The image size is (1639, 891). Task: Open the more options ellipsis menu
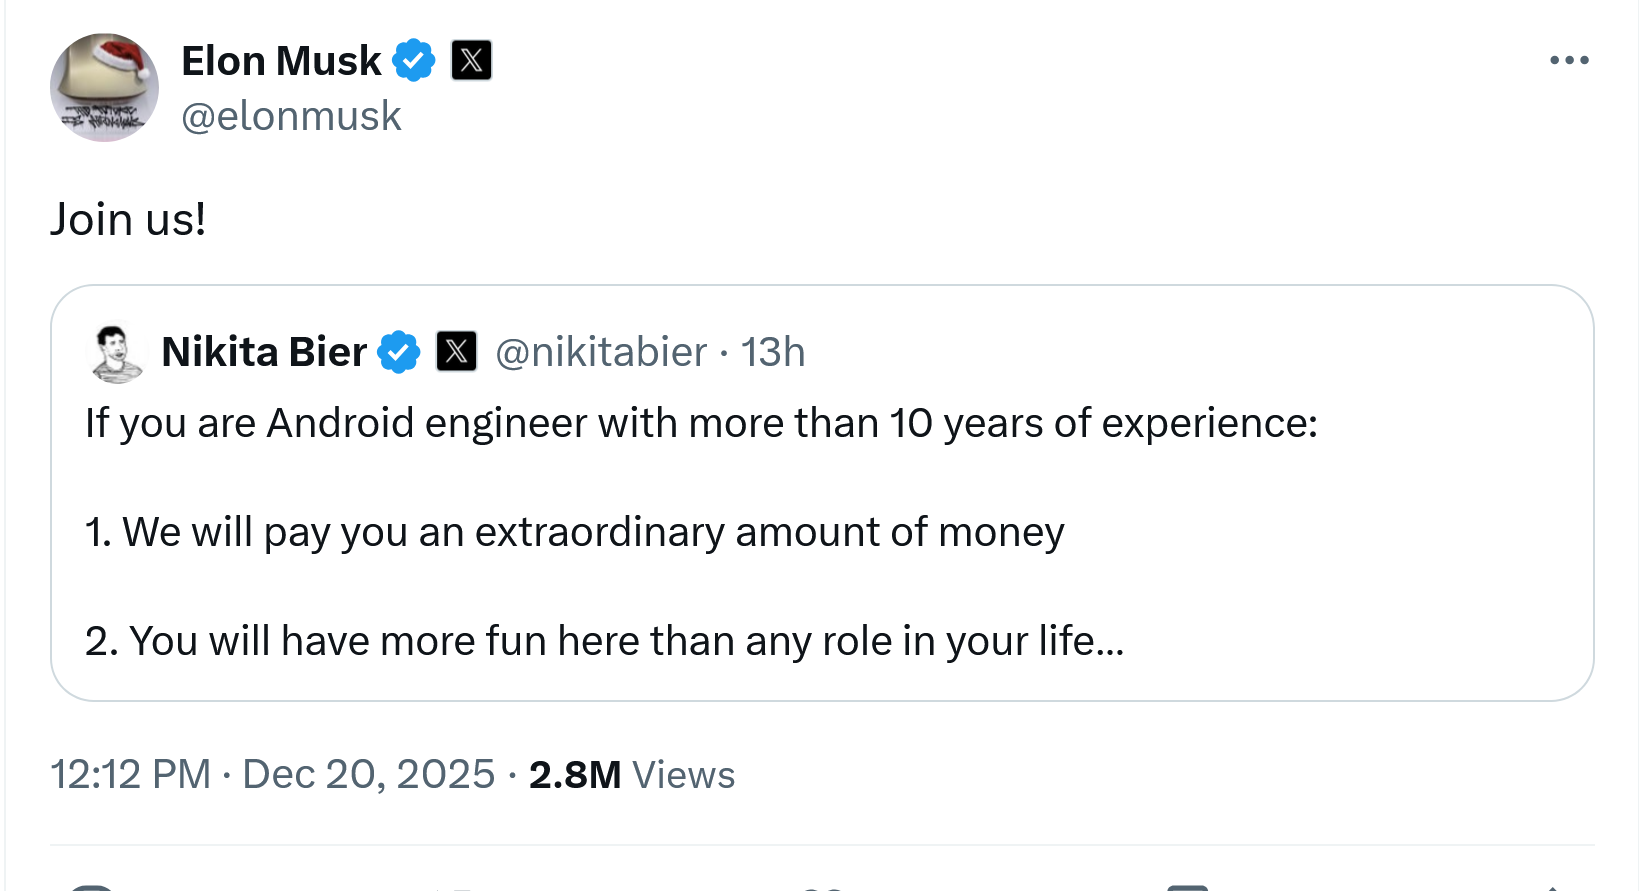pos(1569,61)
